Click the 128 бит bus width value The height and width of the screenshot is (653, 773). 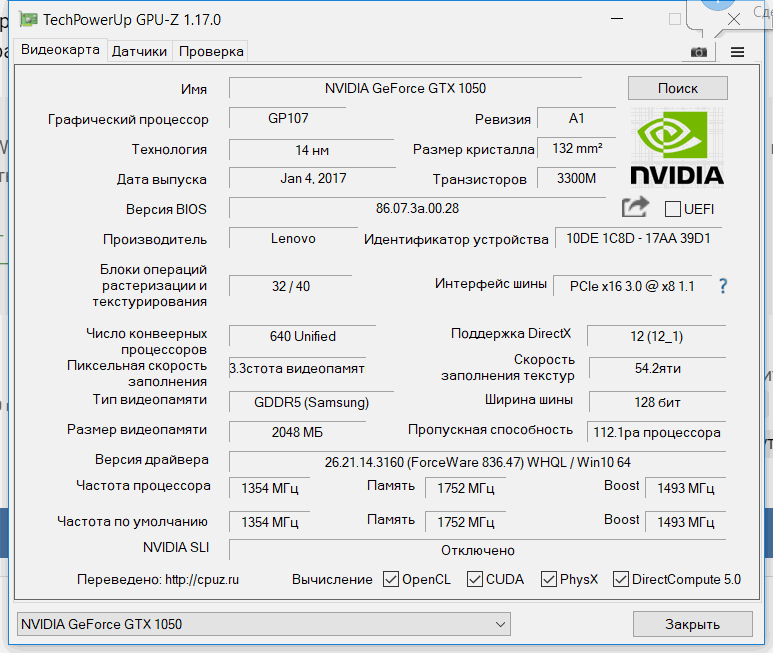[x=657, y=402]
